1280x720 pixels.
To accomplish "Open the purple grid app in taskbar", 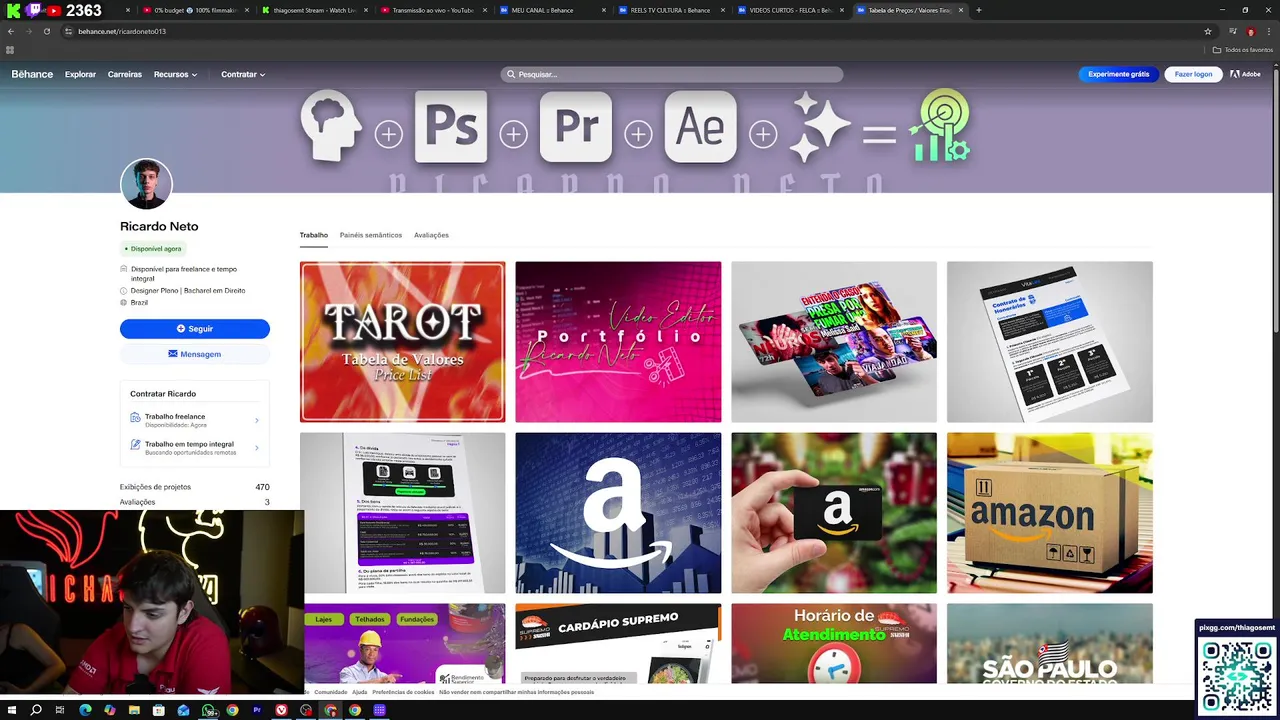I will [379, 710].
